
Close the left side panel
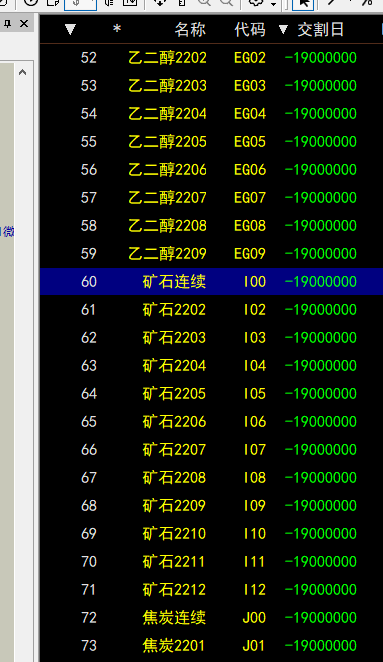click(24, 24)
